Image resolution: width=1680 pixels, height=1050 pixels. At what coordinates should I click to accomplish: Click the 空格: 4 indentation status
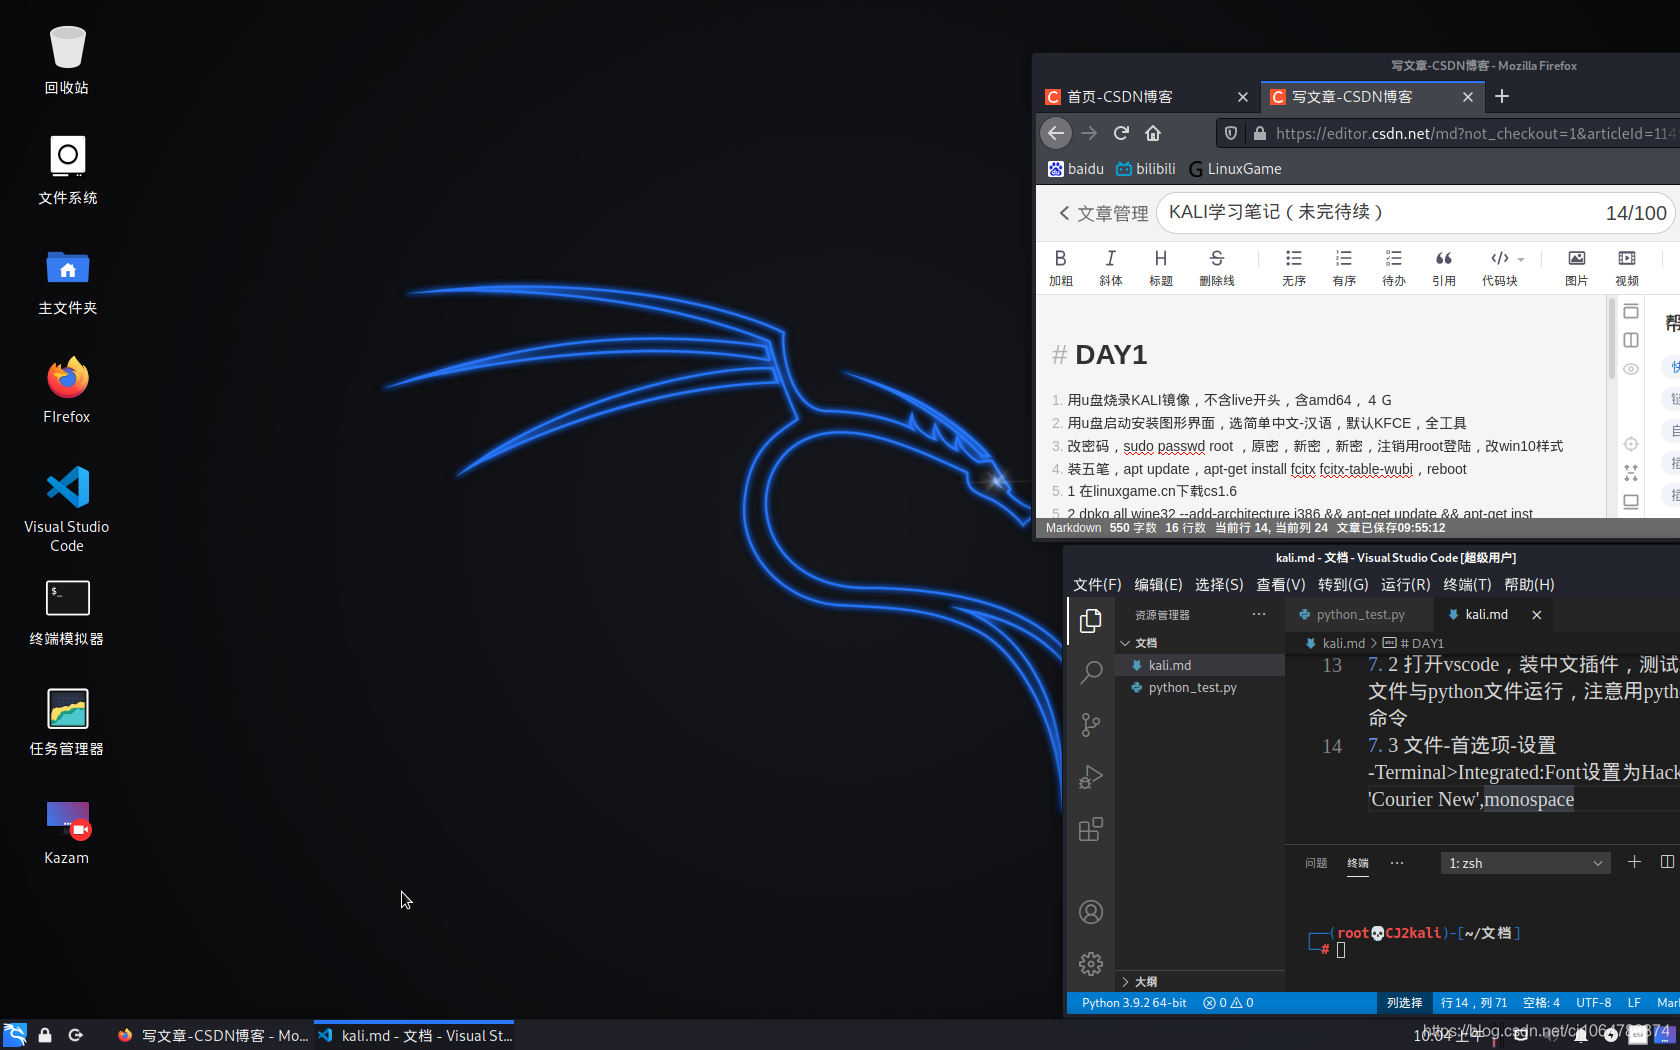[x=1541, y=1003]
